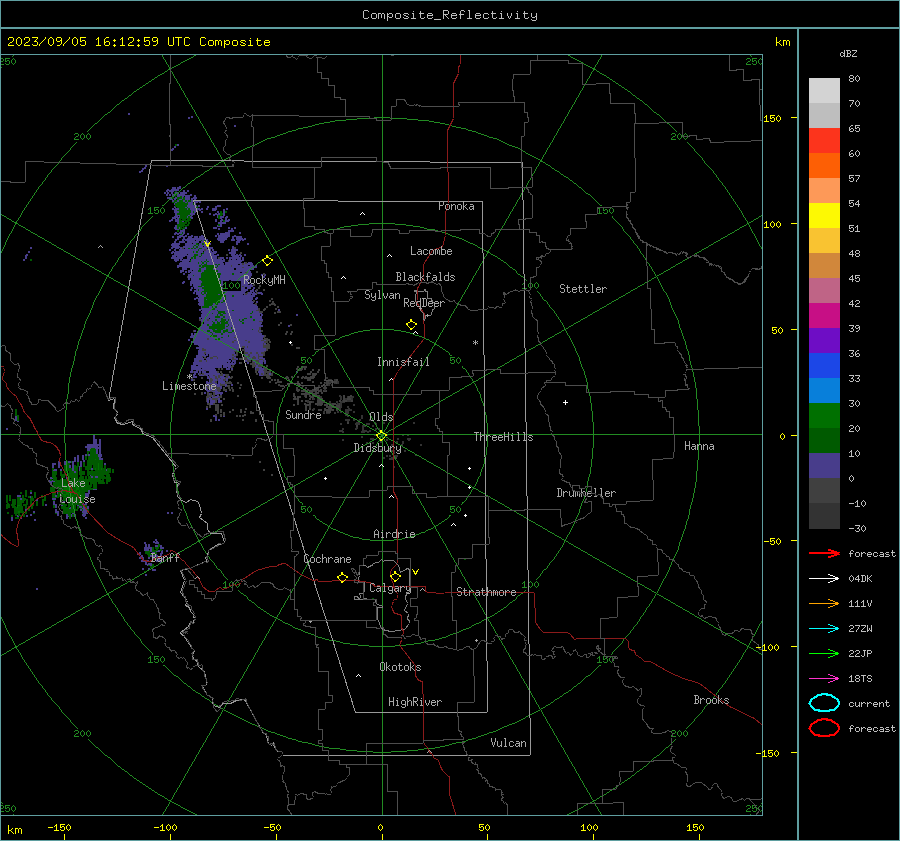Viewport: 900px width, 841px height.
Task: Click the Strathmore town label
Action: 486,592
